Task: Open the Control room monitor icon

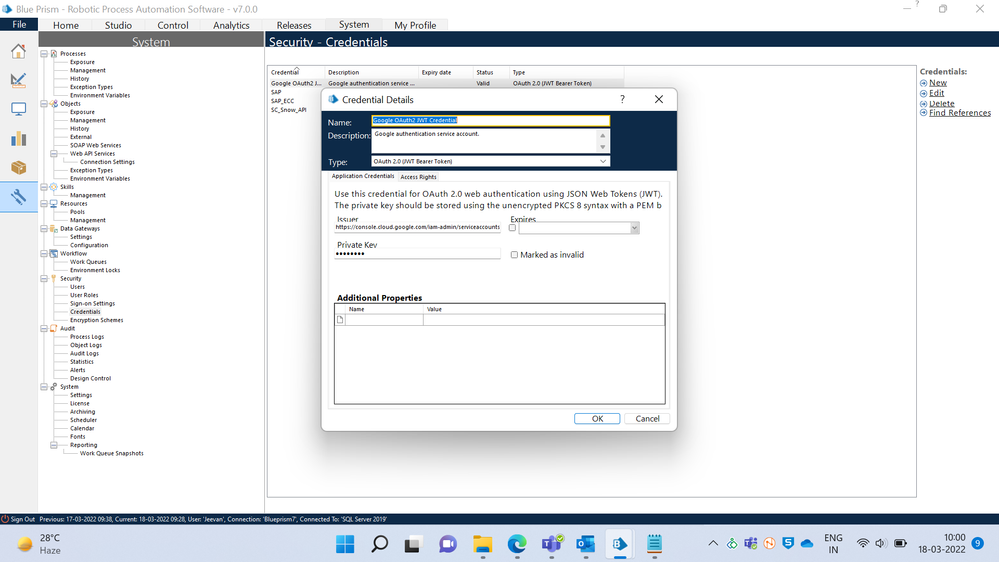Action: pyautogui.click(x=18, y=109)
